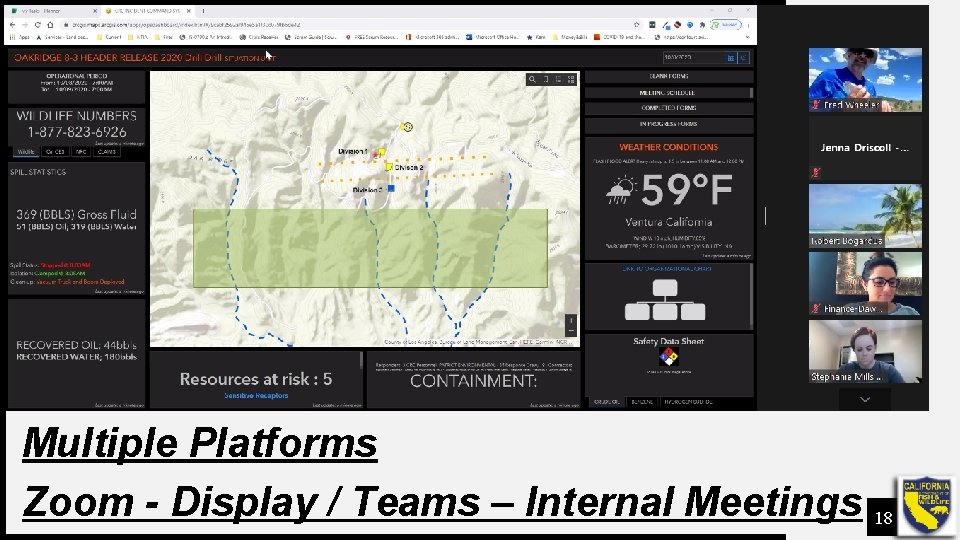
Task: Select the Claims tab
Action: pos(107,152)
